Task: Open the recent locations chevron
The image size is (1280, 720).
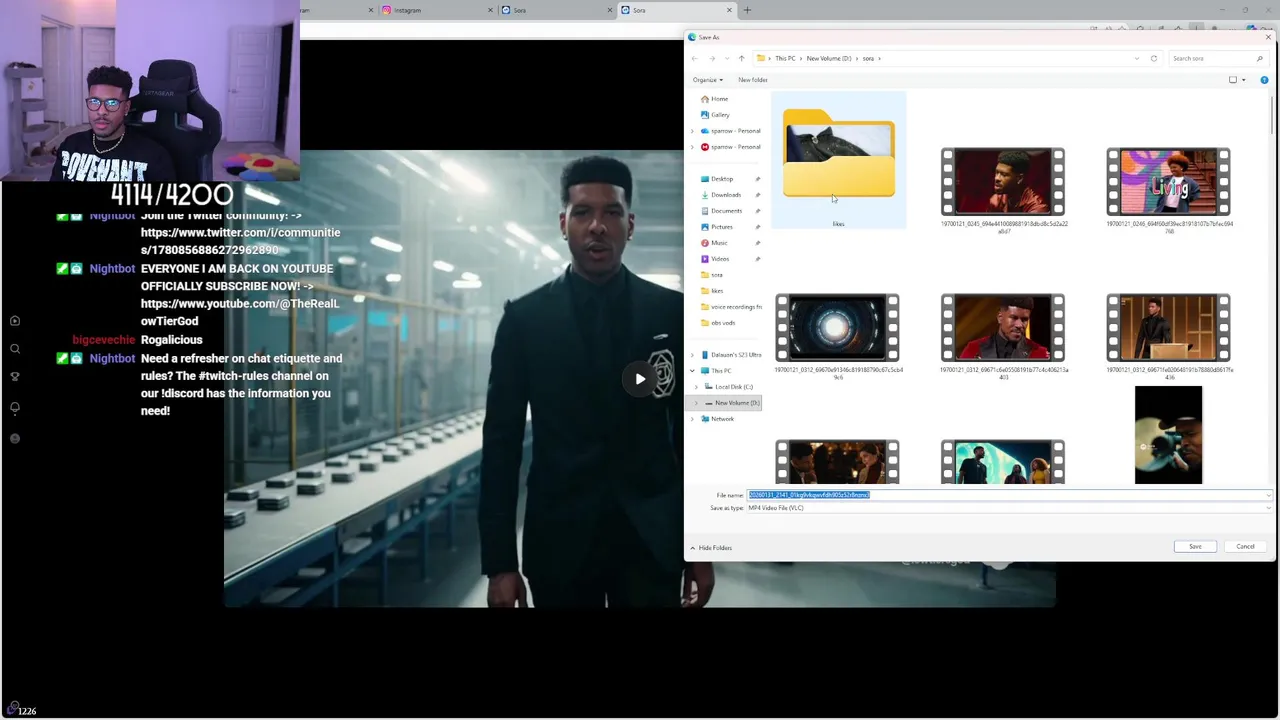Action: [x=727, y=58]
